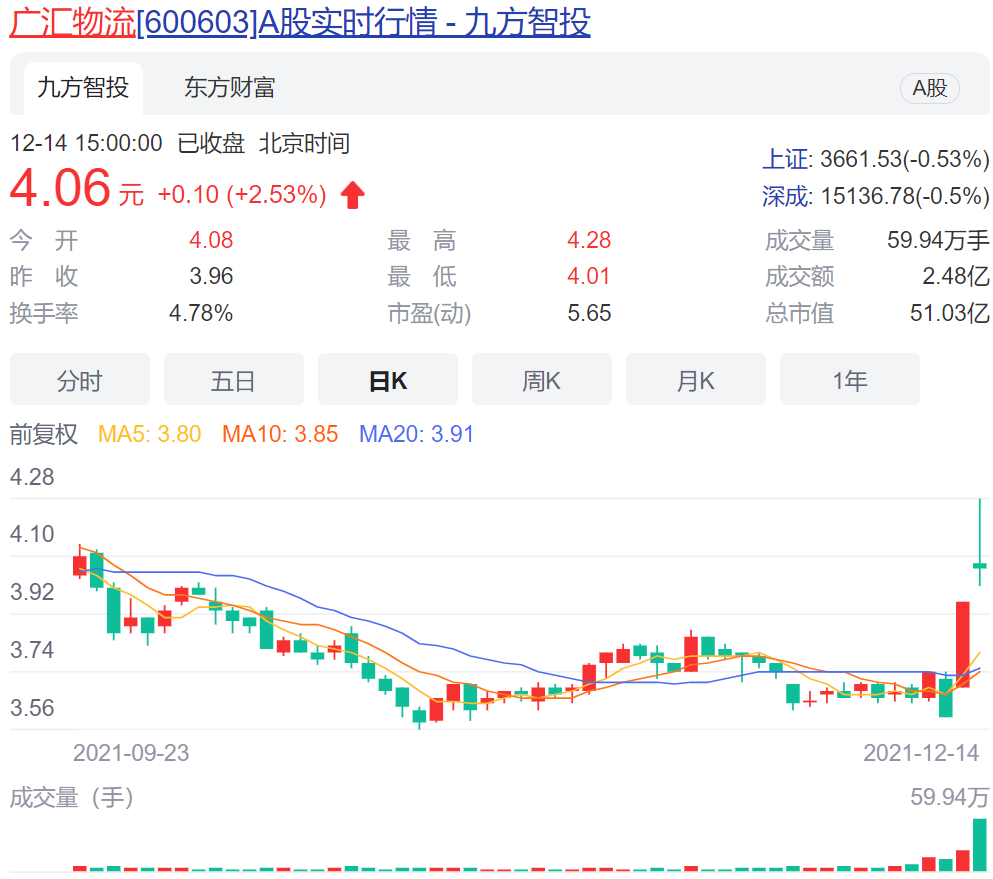The image size is (993, 879).
Task: Select the 五日 chart period
Action: coord(233,380)
